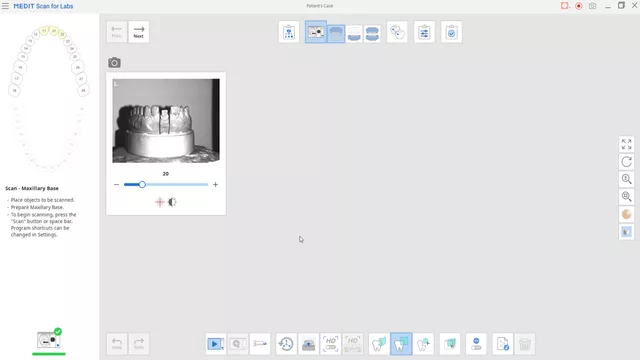Screen dimensions: 640x360
Task: Select tooth 28 on the arch chart
Action: click(83, 90)
